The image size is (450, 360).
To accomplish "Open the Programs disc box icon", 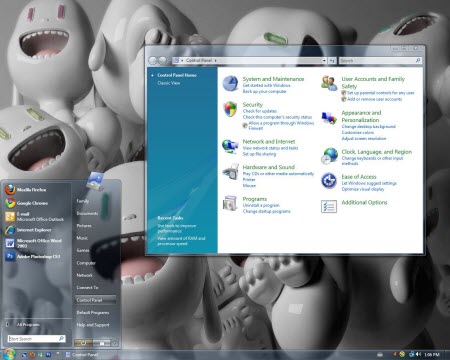I will 230,203.
